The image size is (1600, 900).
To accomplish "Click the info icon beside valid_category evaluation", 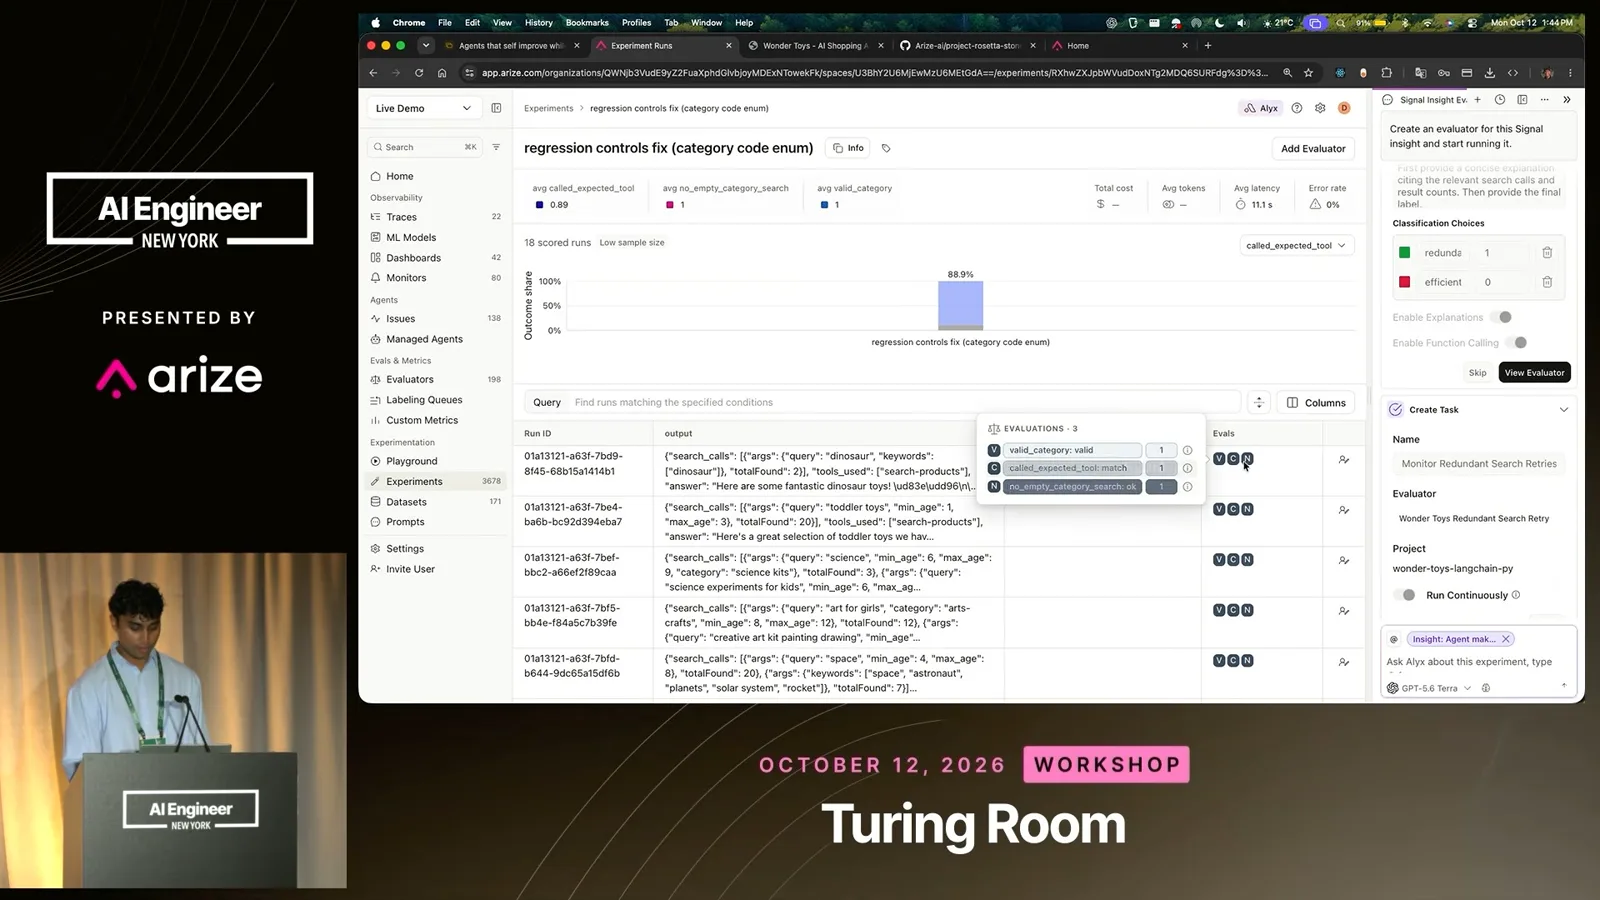I will tap(1187, 450).
